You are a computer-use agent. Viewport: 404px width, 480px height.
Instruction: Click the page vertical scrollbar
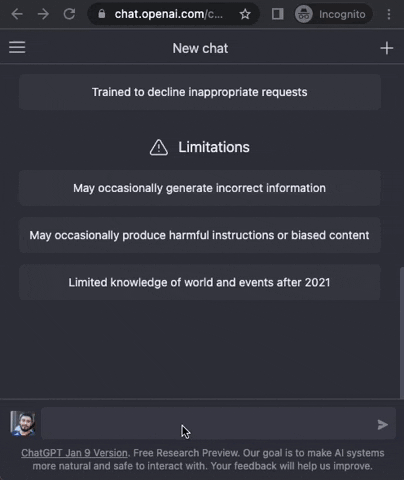pyautogui.click(x=402, y=332)
